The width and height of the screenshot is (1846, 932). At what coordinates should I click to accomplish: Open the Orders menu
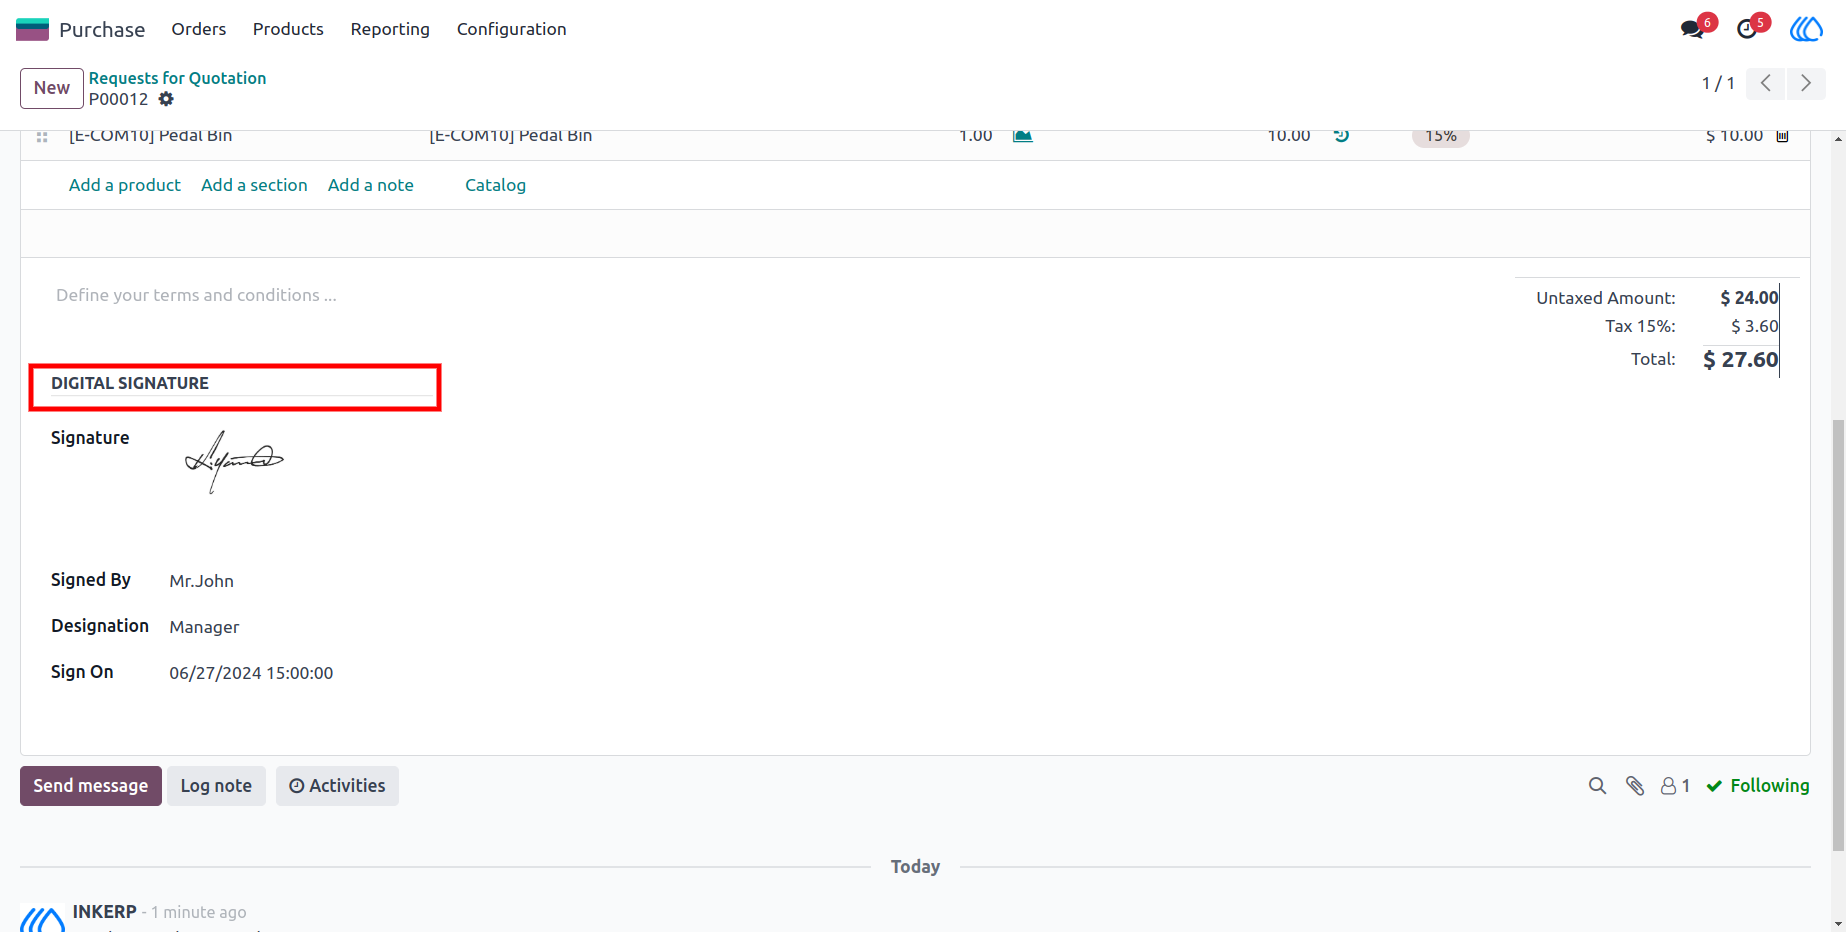[x=199, y=29]
